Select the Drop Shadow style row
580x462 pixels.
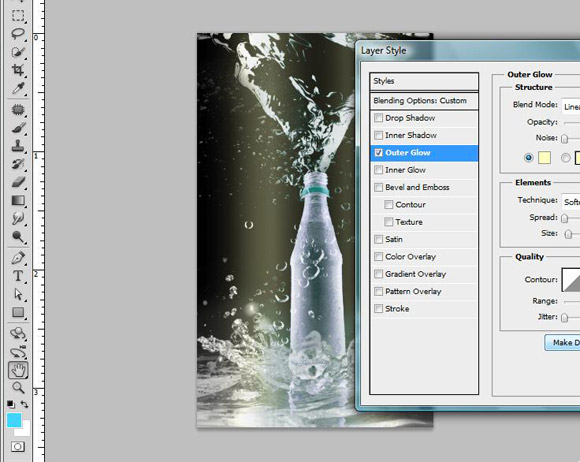click(424, 118)
